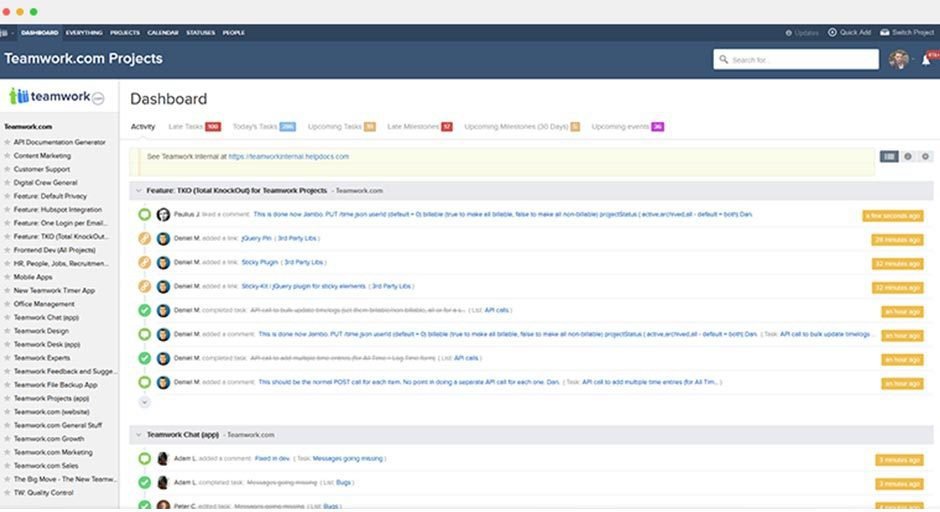
Task: Click link icon on Sticky-Kit jQuery plugin row
Action: [x=144, y=286]
